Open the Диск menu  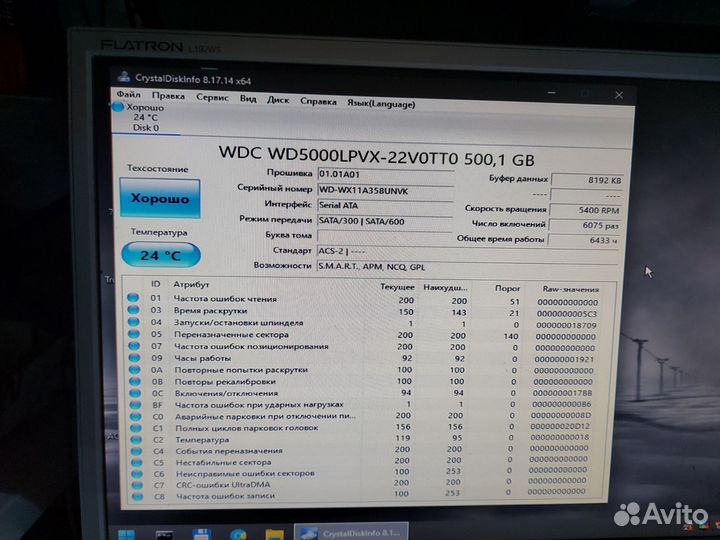tap(278, 100)
